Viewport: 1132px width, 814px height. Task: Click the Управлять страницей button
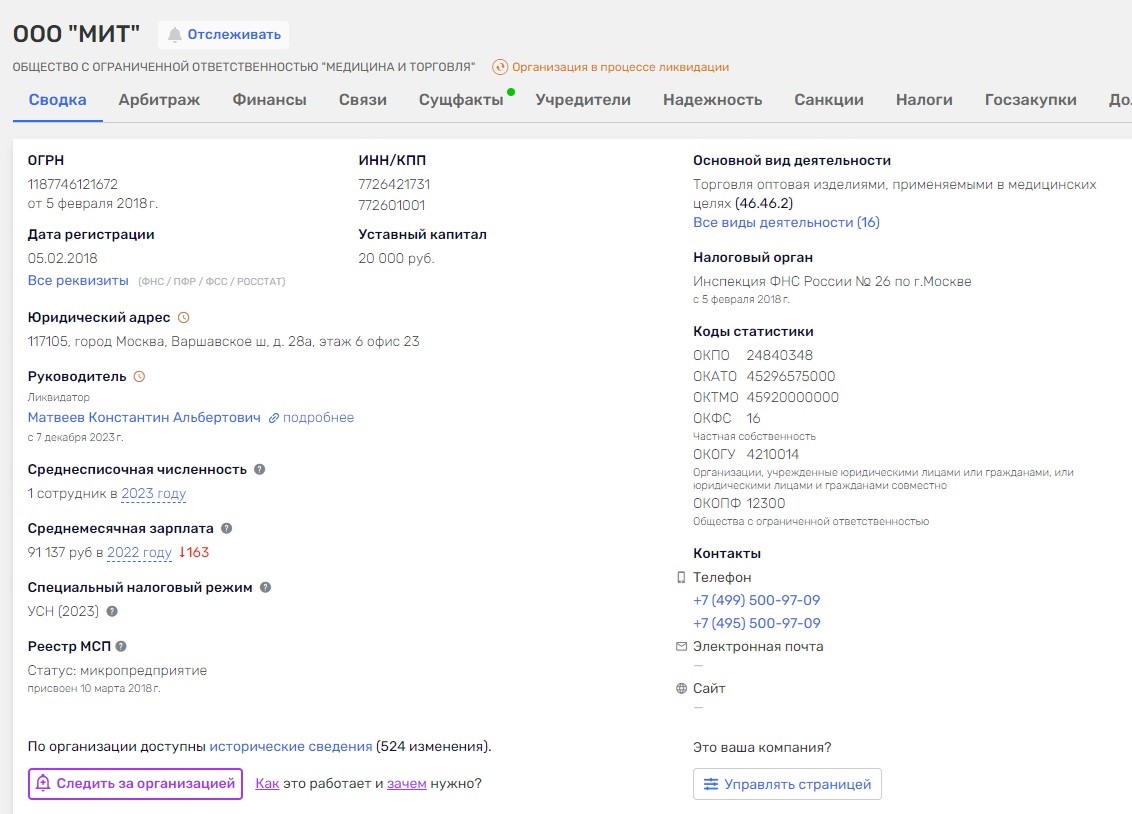pos(787,784)
